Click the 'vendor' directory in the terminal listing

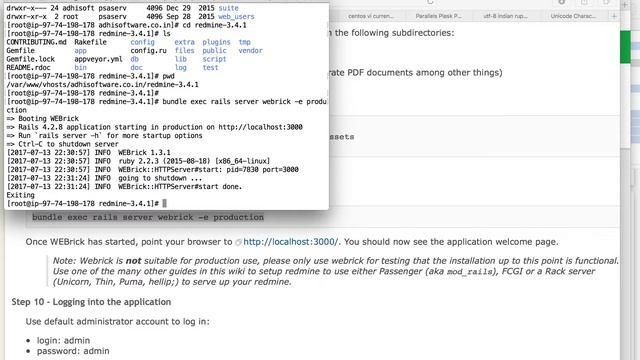(251, 51)
